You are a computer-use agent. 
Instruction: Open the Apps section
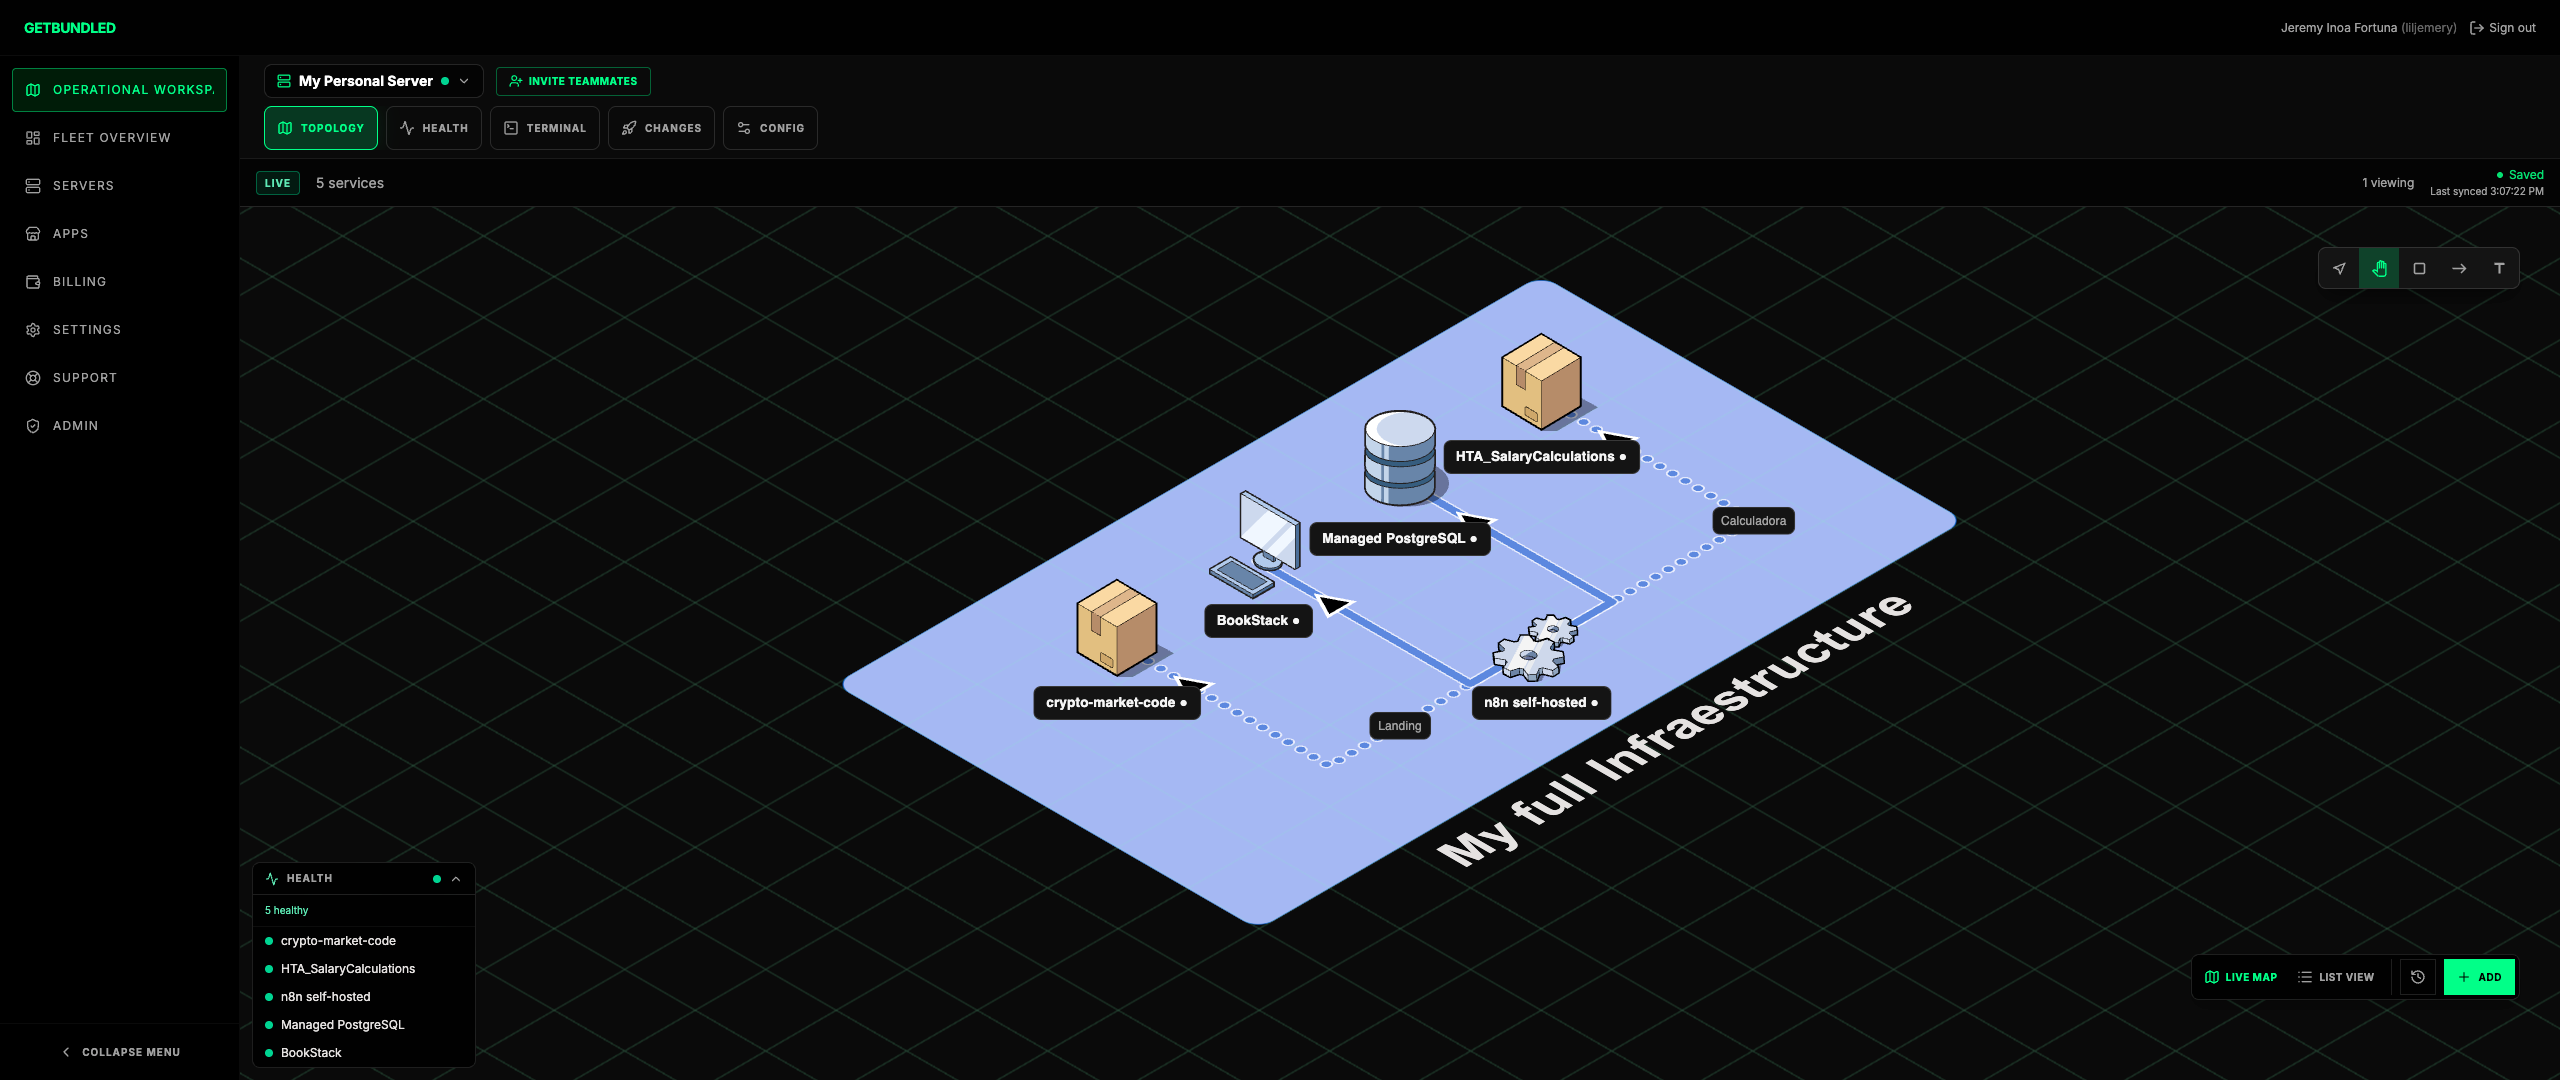[119, 234]
